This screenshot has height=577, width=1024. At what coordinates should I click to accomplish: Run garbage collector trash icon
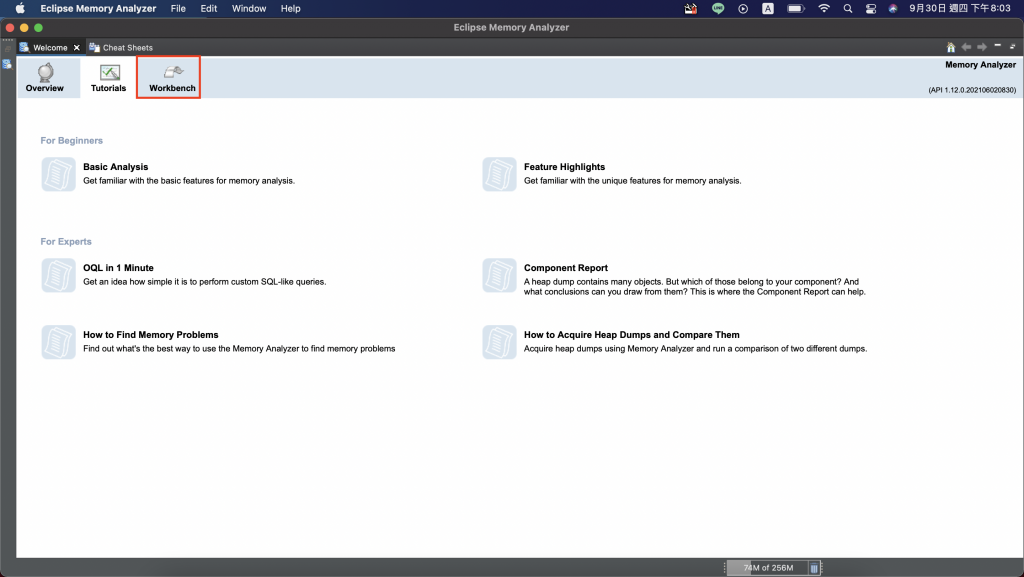click(814, 569)
